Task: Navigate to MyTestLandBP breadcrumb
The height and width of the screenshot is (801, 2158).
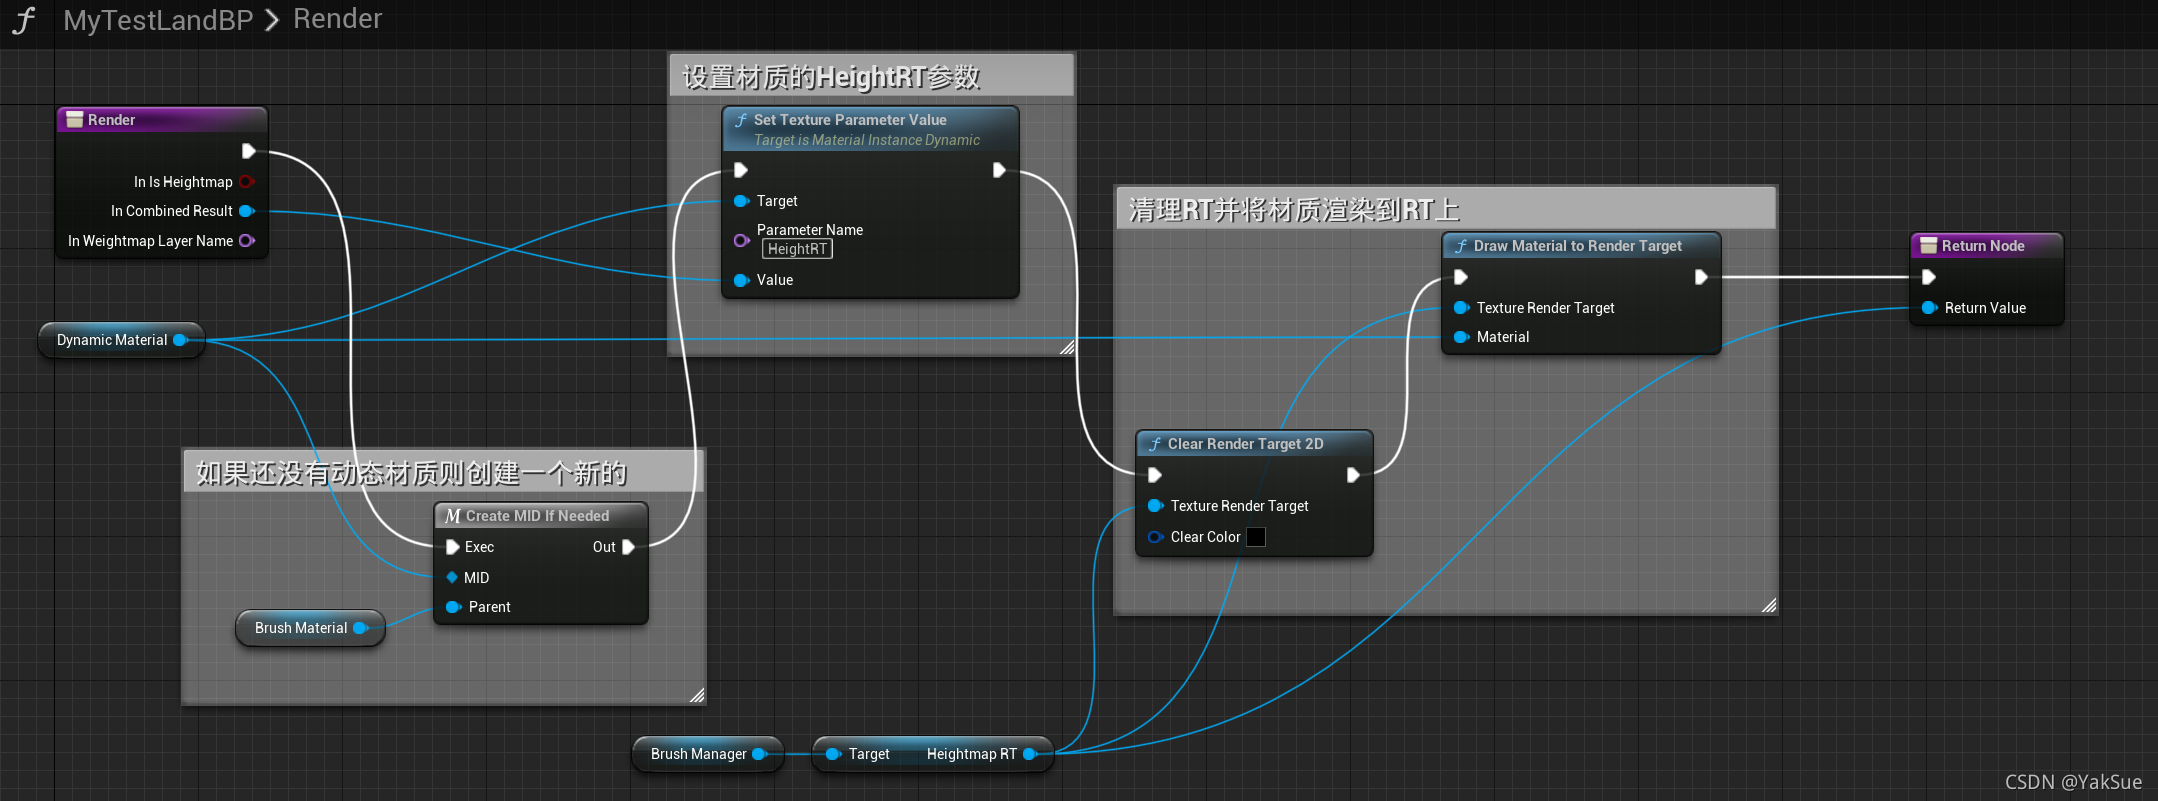Action: click(x=158, y=20)
